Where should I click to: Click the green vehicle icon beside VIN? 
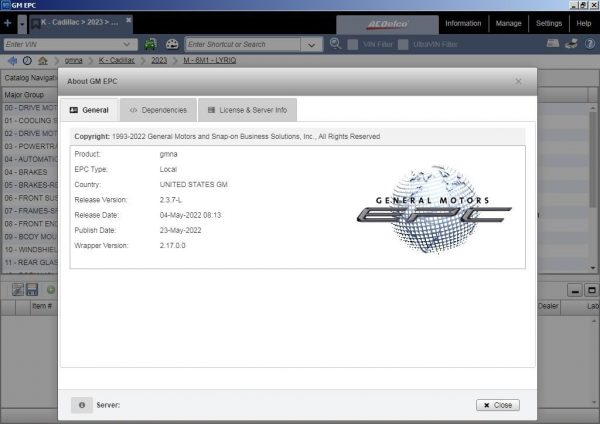(x=150, y=44)
